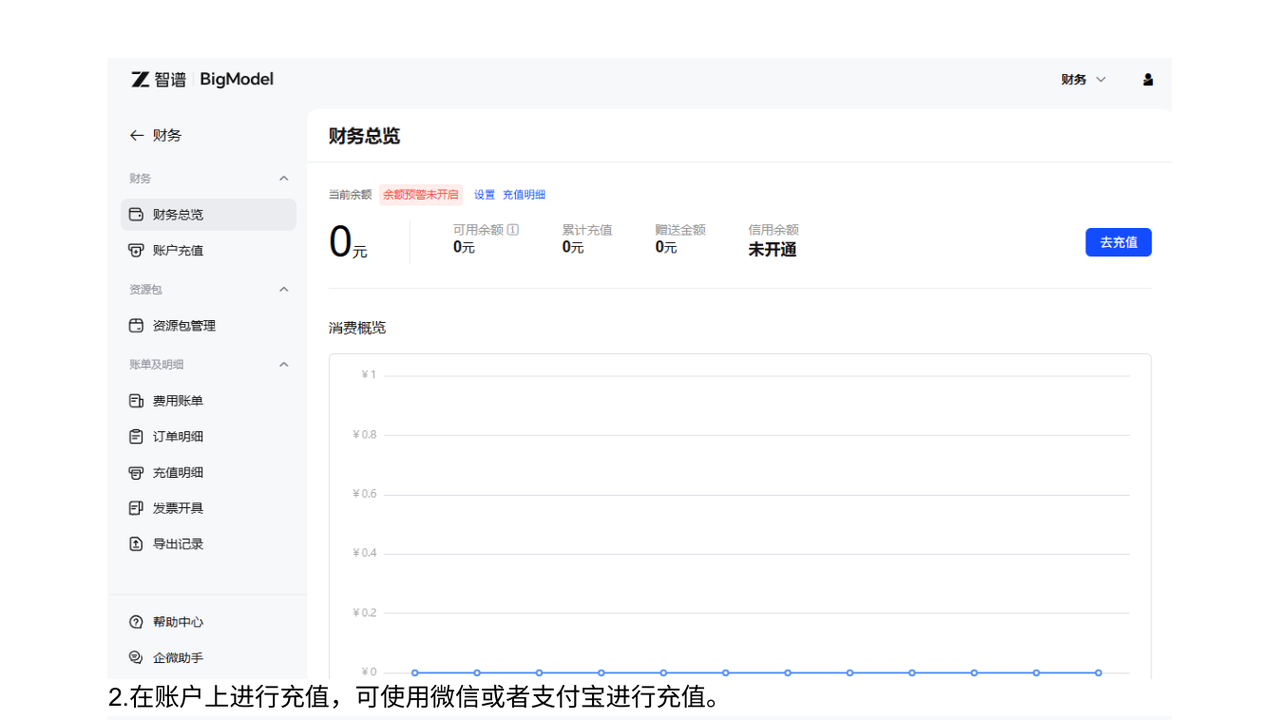Launch 企微助手 from the sidebar icon

coord(136,657)
